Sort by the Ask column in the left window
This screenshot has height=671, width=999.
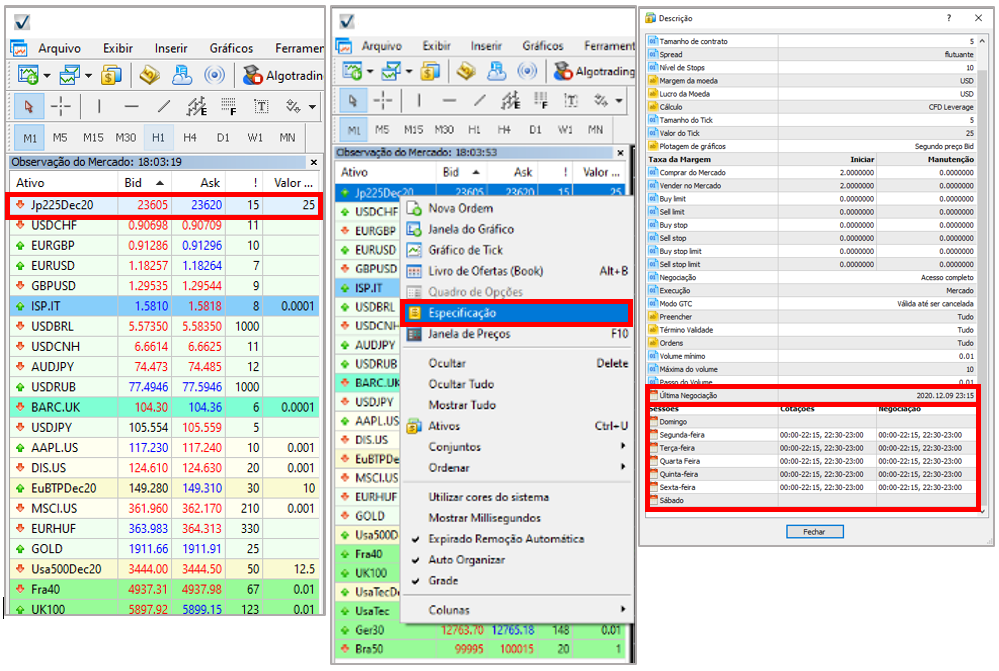[198, 183]
